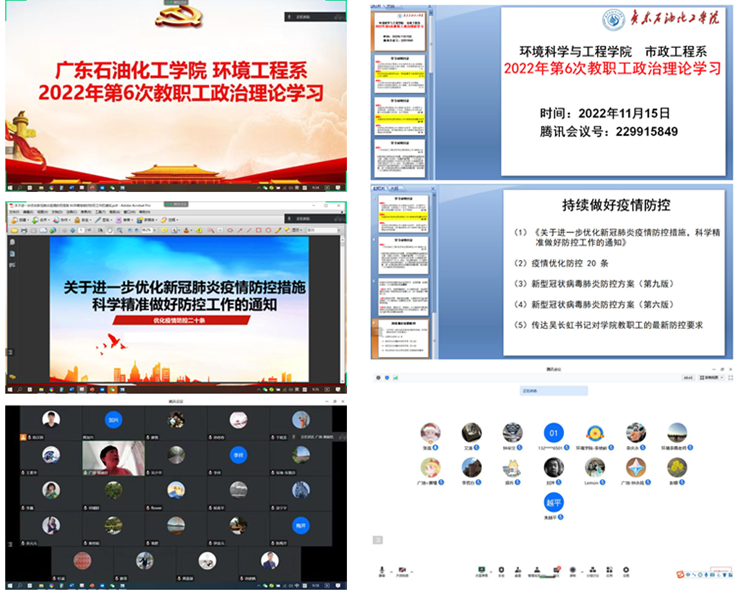Select the Sticky Note comment tool in Acrobat
738x596 pixels.
click(165, 230)
